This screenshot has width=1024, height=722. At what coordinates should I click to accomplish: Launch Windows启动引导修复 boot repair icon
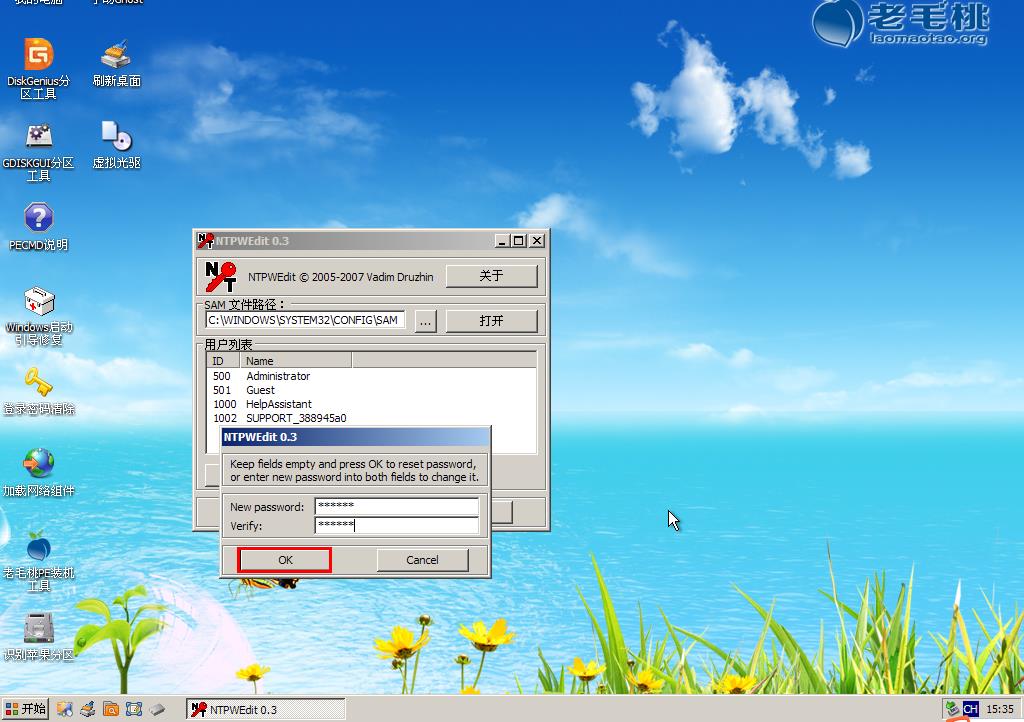pyautogui.click(x=38, y=302)
